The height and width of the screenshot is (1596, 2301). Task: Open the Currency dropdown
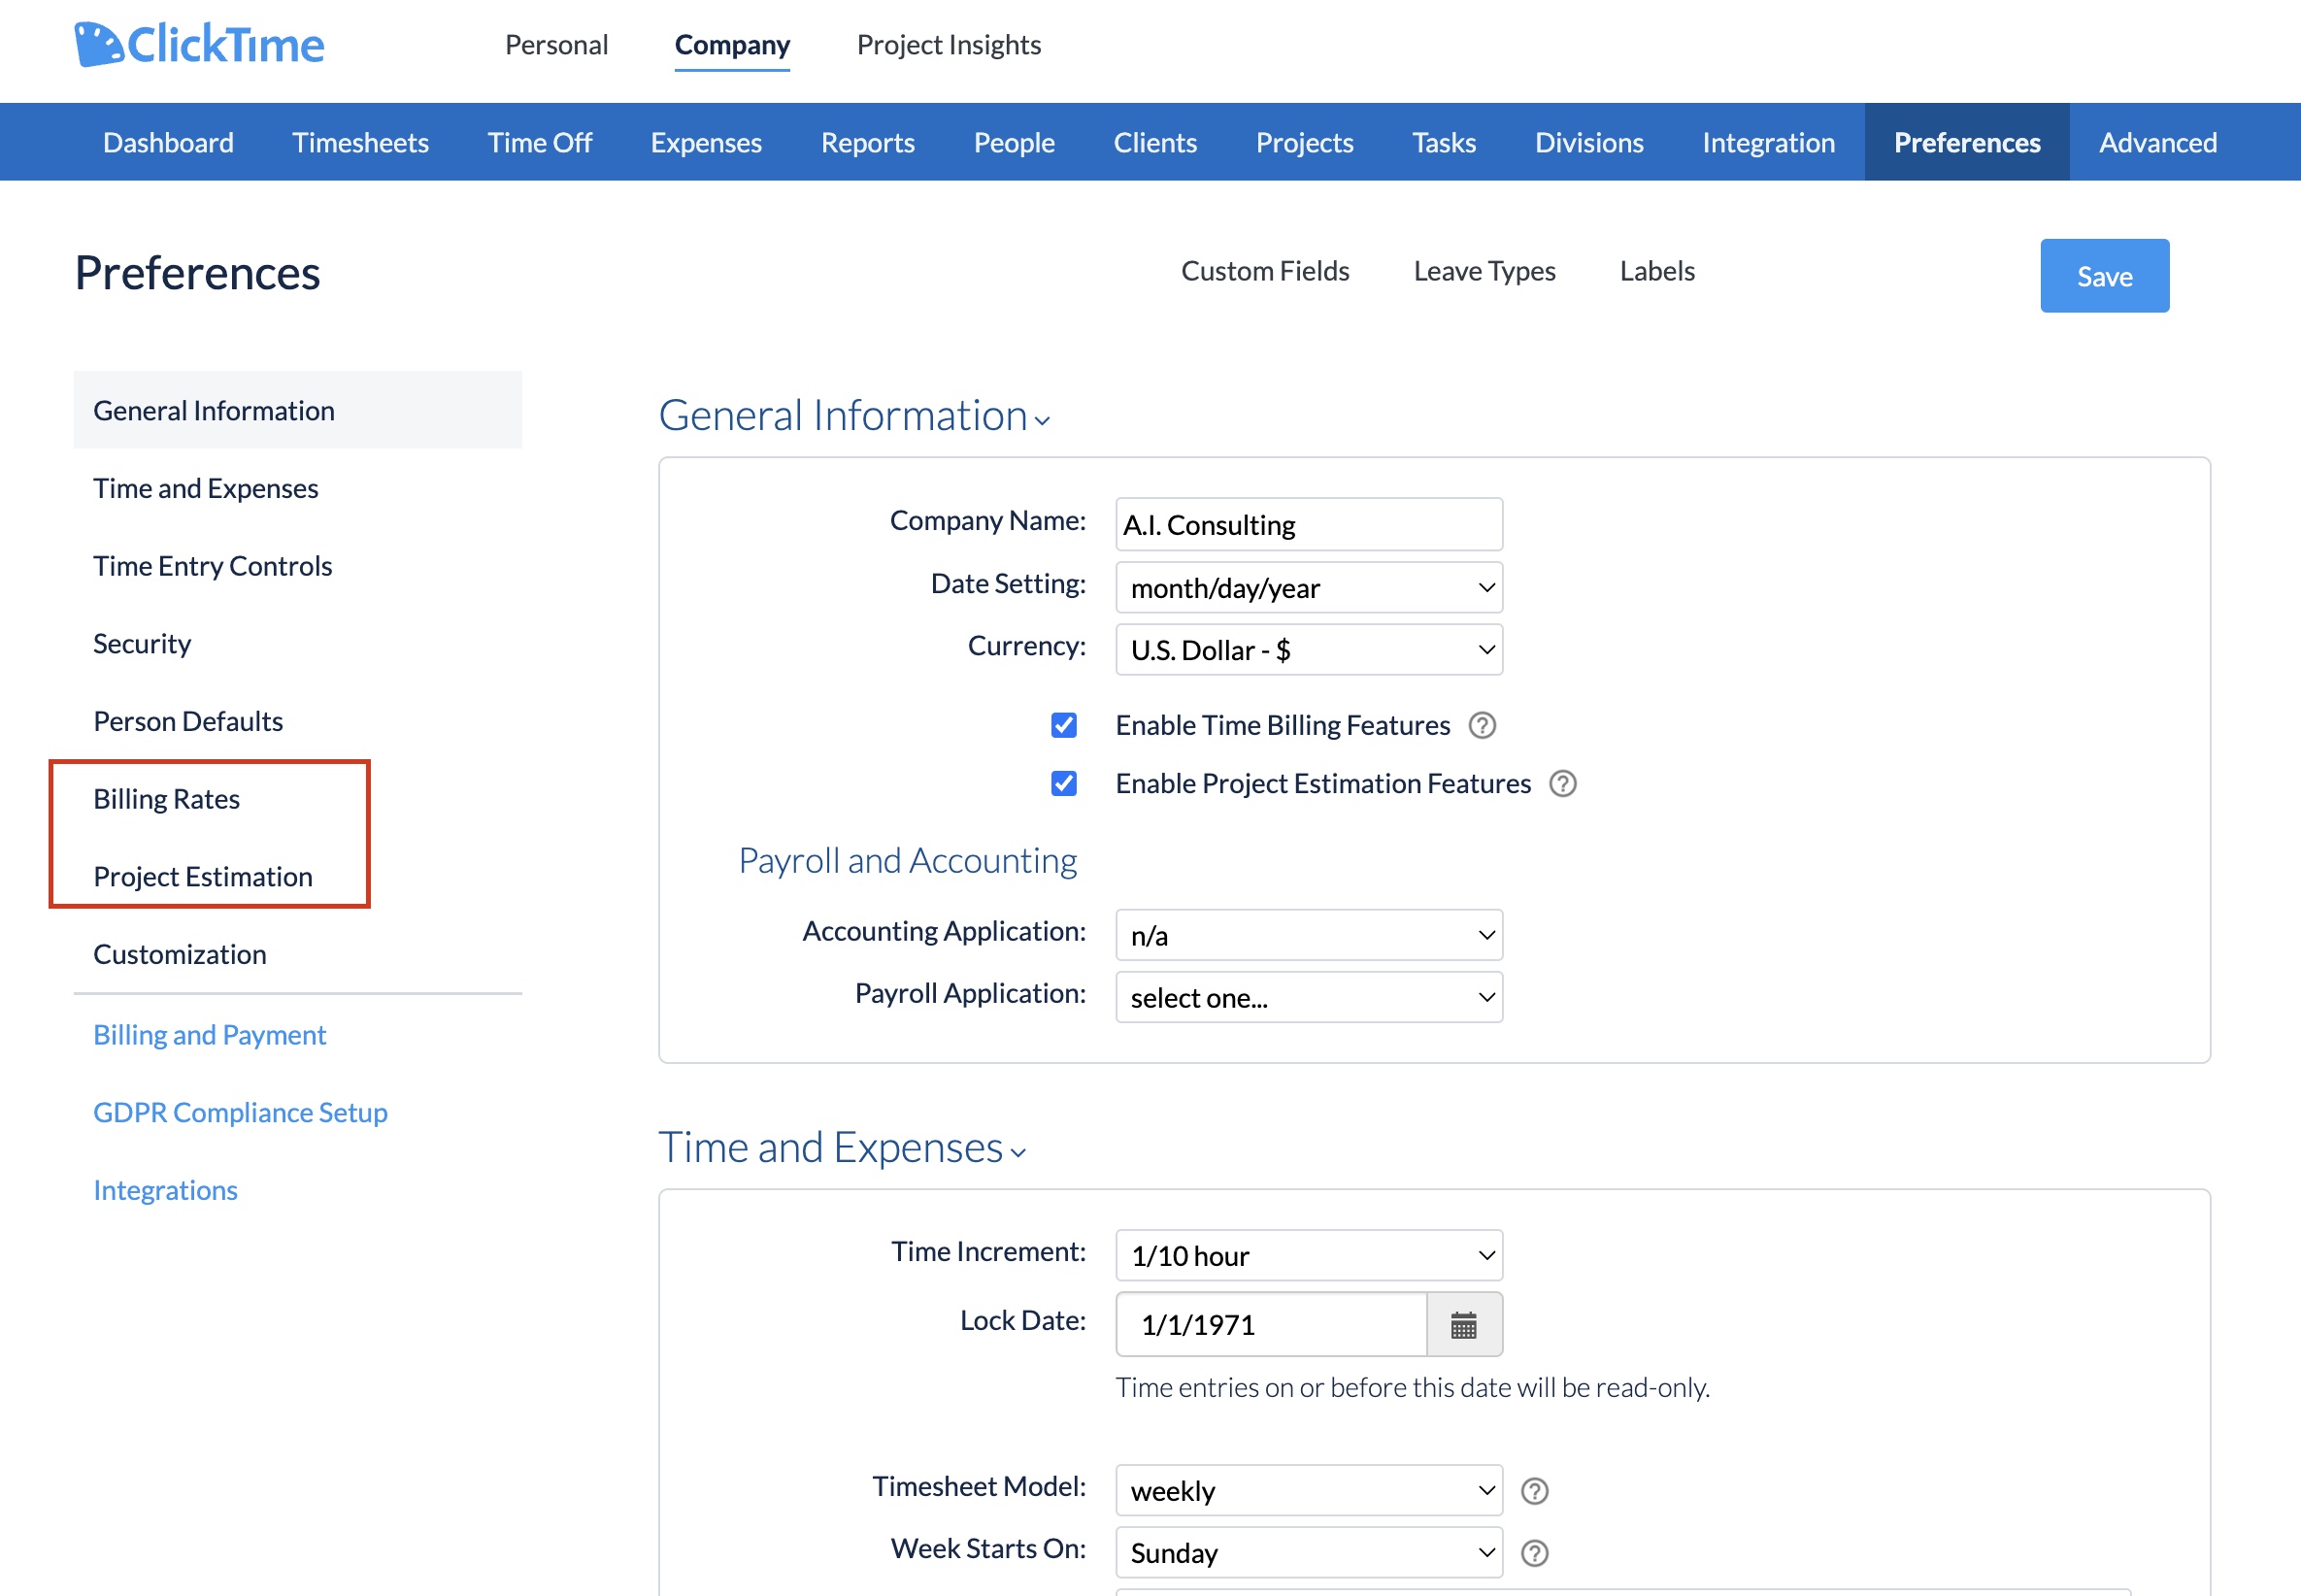pos(1308,649)
